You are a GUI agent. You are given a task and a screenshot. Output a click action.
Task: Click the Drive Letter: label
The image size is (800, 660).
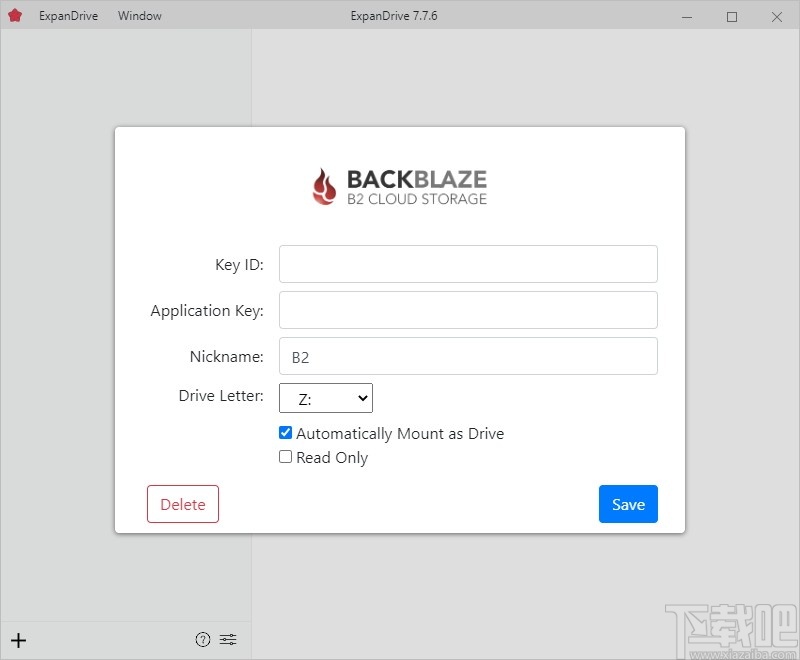[221, 396]
